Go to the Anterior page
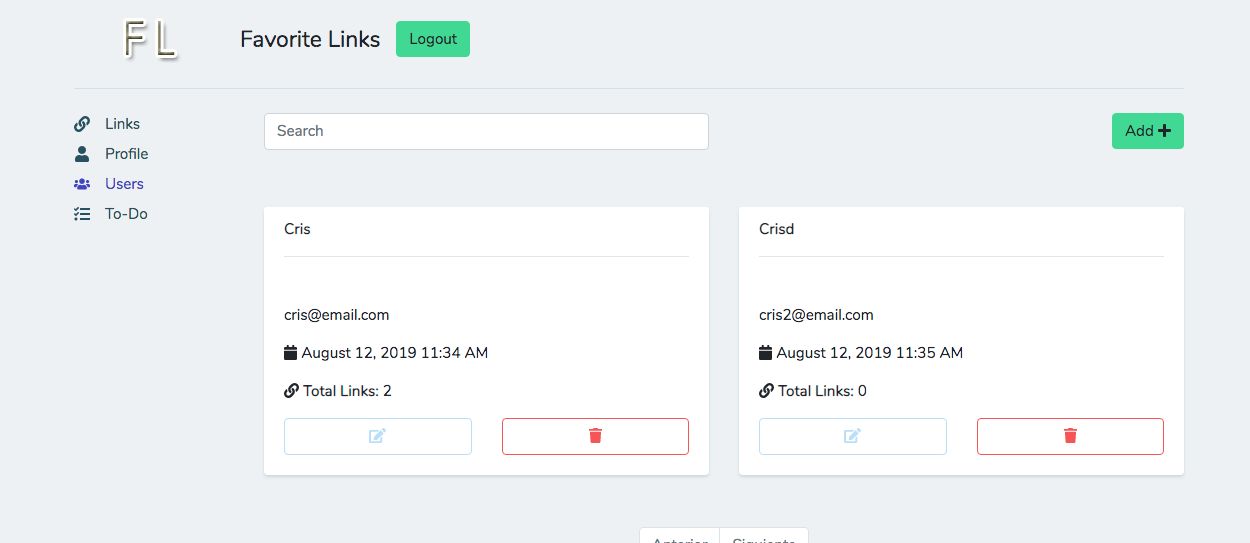 (680, 537)
